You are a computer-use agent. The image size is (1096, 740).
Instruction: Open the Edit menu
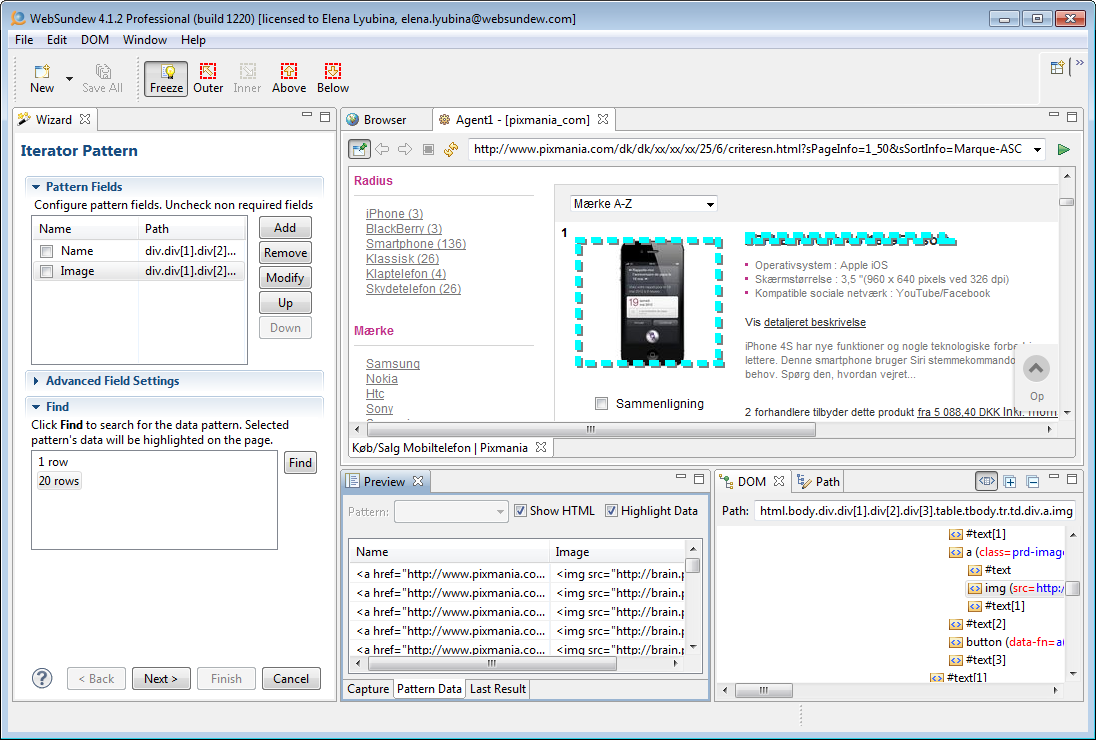(x=57, y=40)
